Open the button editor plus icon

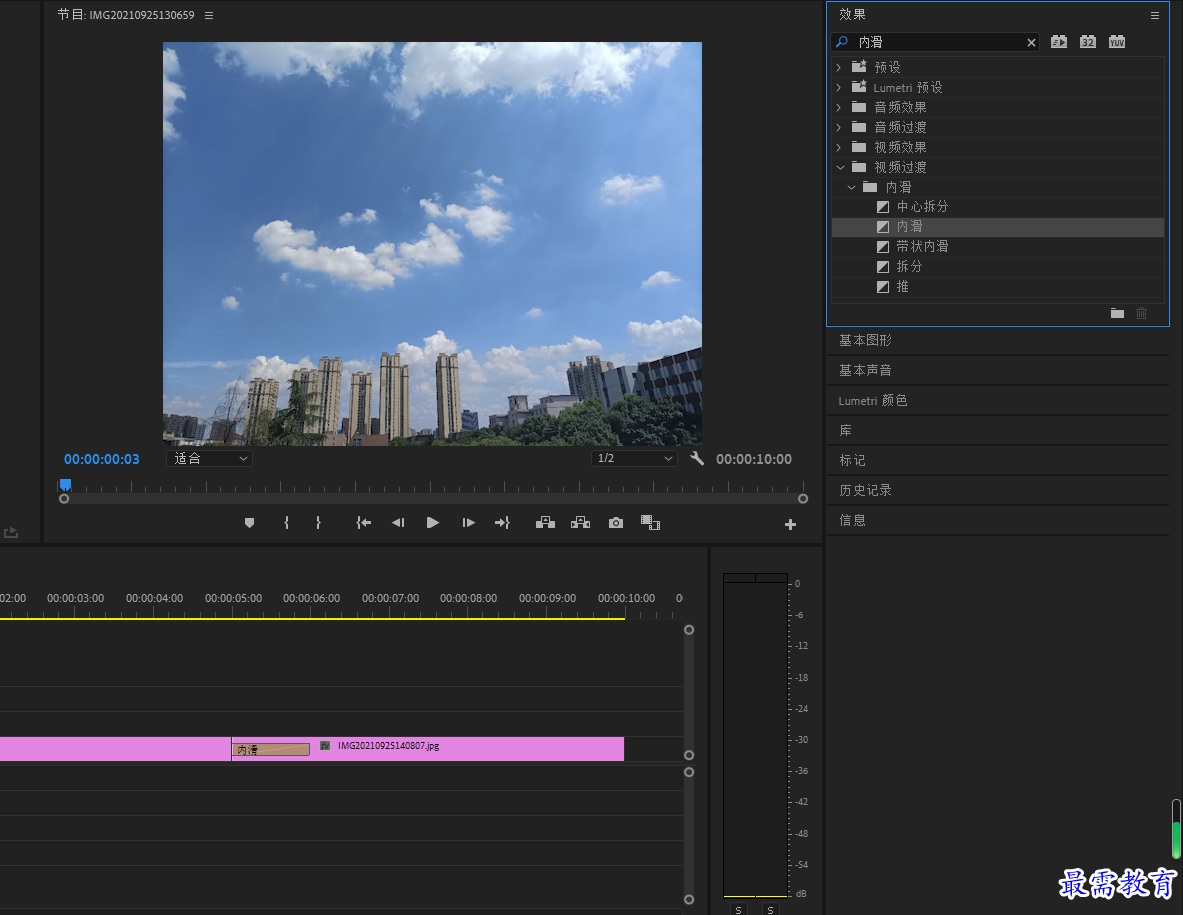click(790, 524)
